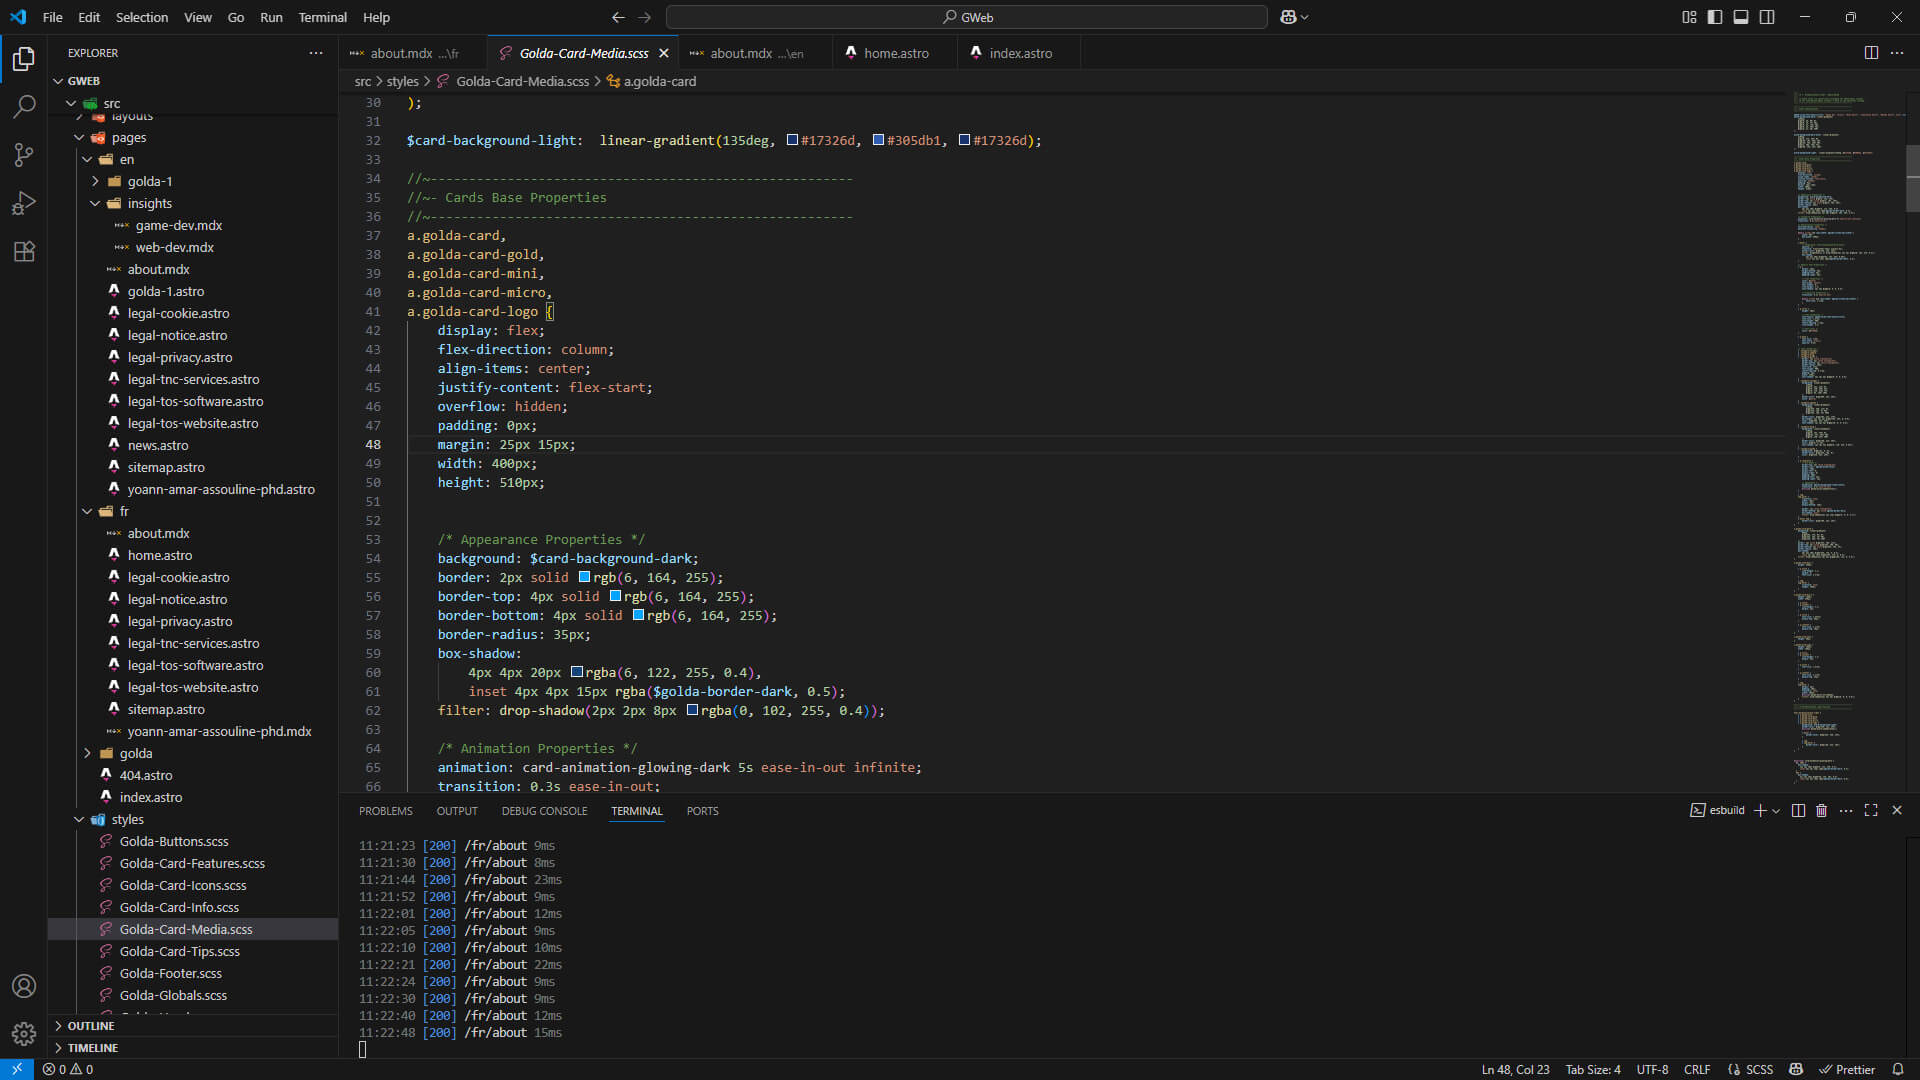Maximize the terminal panel
Image resolution: width=1920 pixels, height=1080 pixels.
tap(1871, 810)
